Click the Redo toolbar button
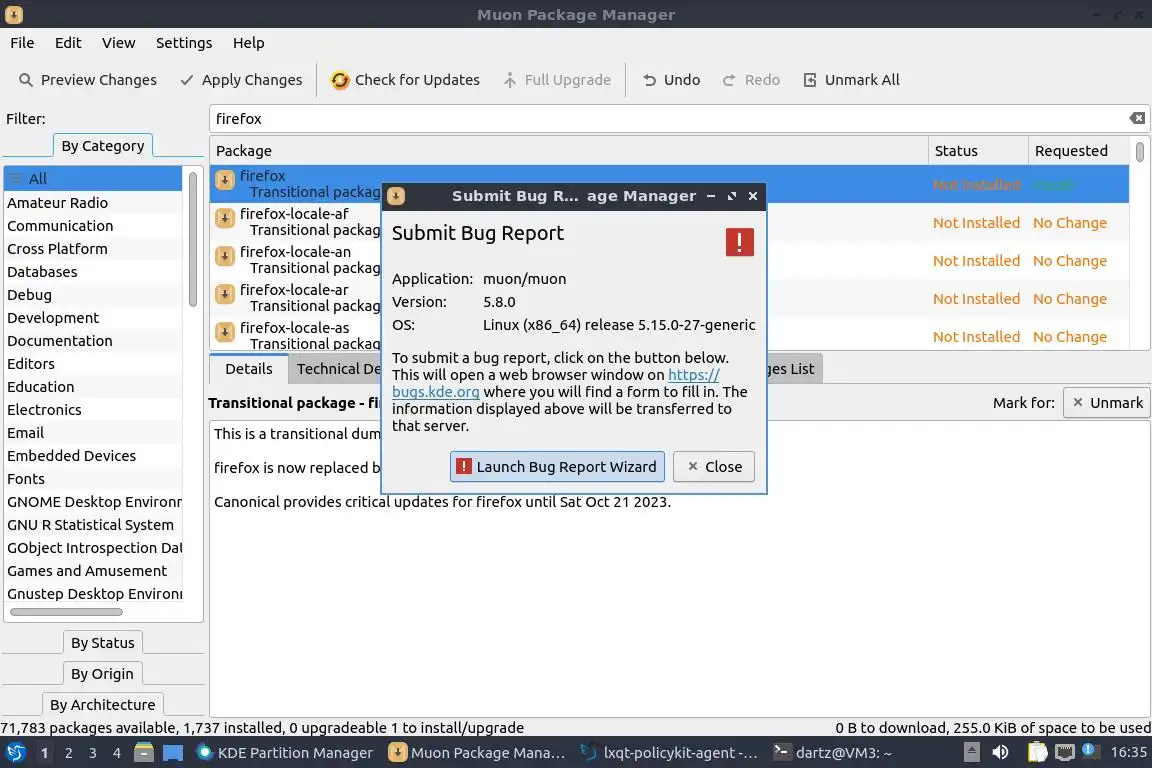This screenshot has width=1152, height=768. pyautogui.click(x=751, y=79)
